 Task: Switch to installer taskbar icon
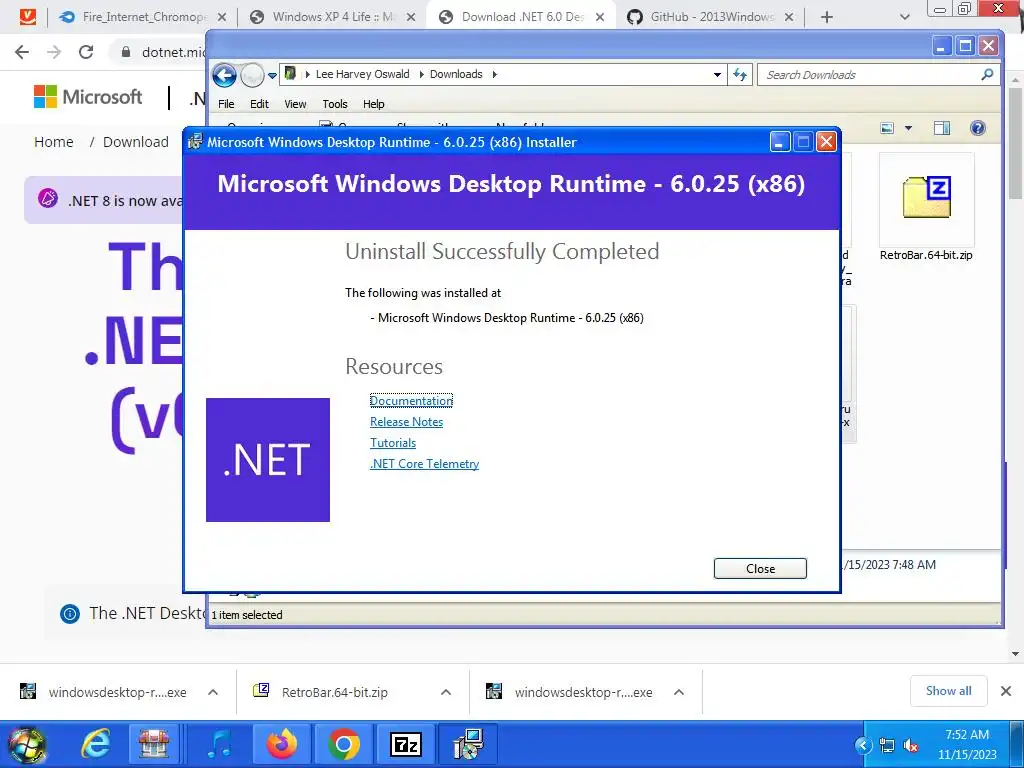click(468, 744)
